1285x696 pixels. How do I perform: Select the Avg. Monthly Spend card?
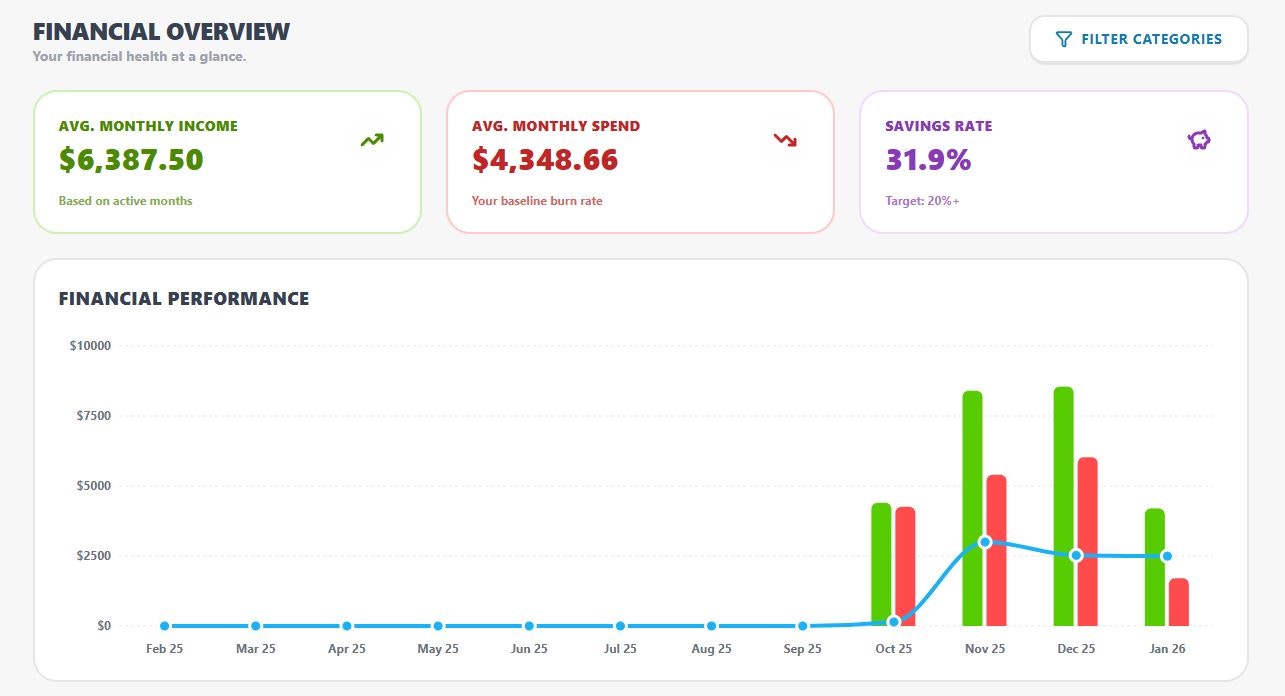[x=640, y=160]
